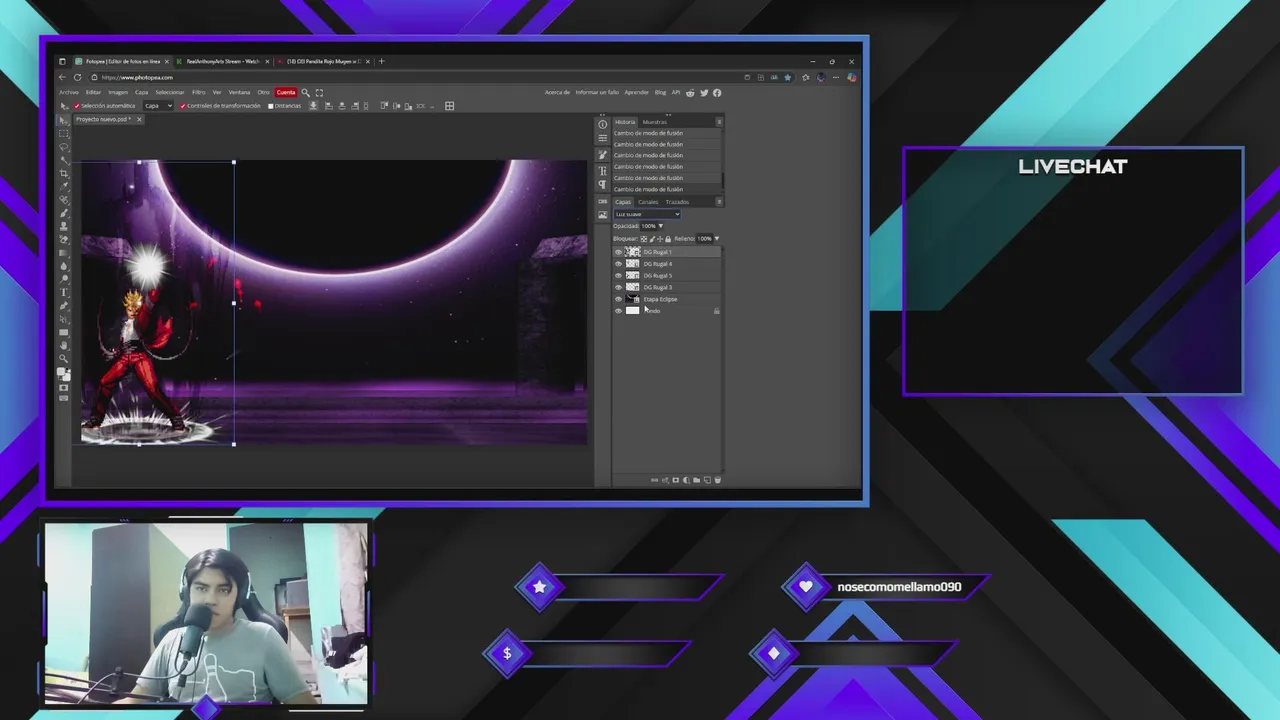Open Photopea Facebook link icon

tap(716, 92)
